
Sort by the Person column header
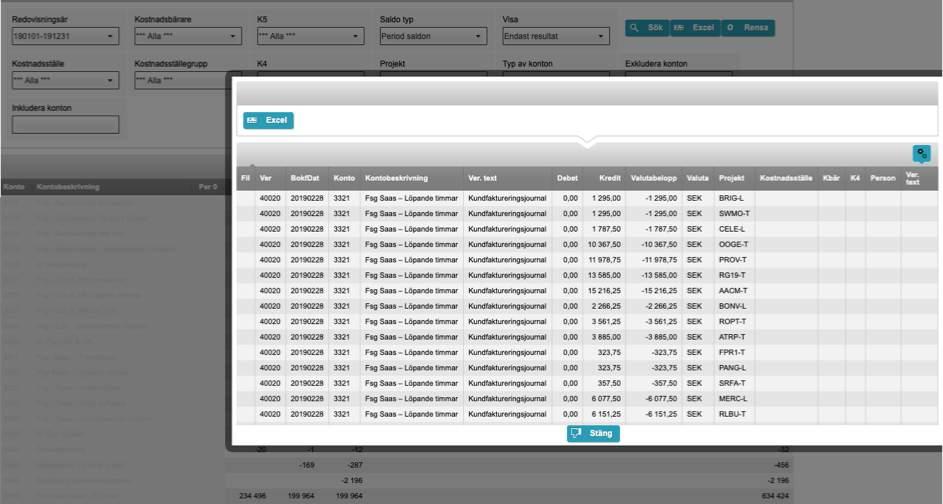coord(882,178)
